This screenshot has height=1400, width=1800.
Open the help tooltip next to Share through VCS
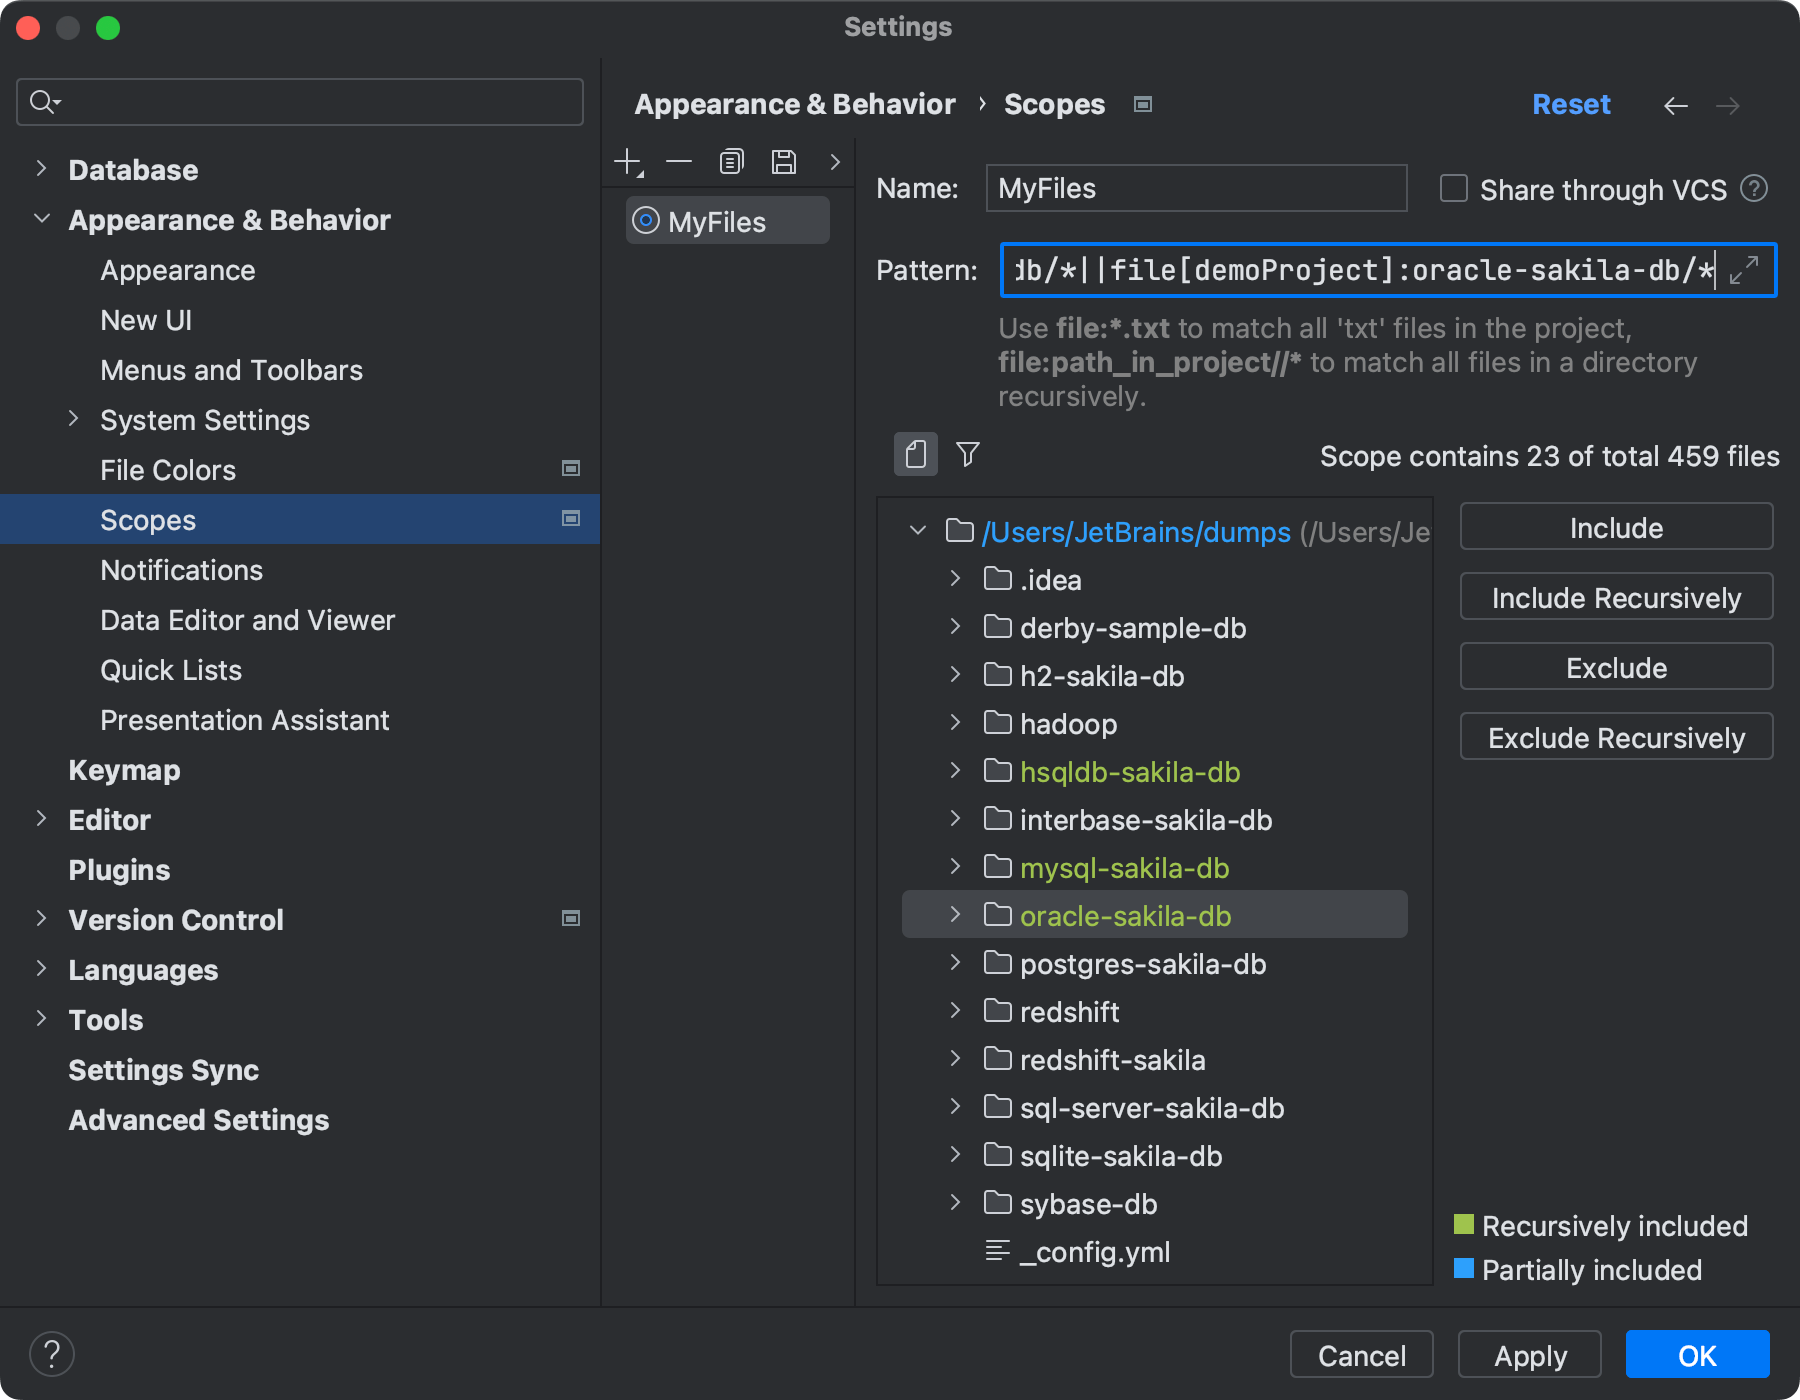1755,188
